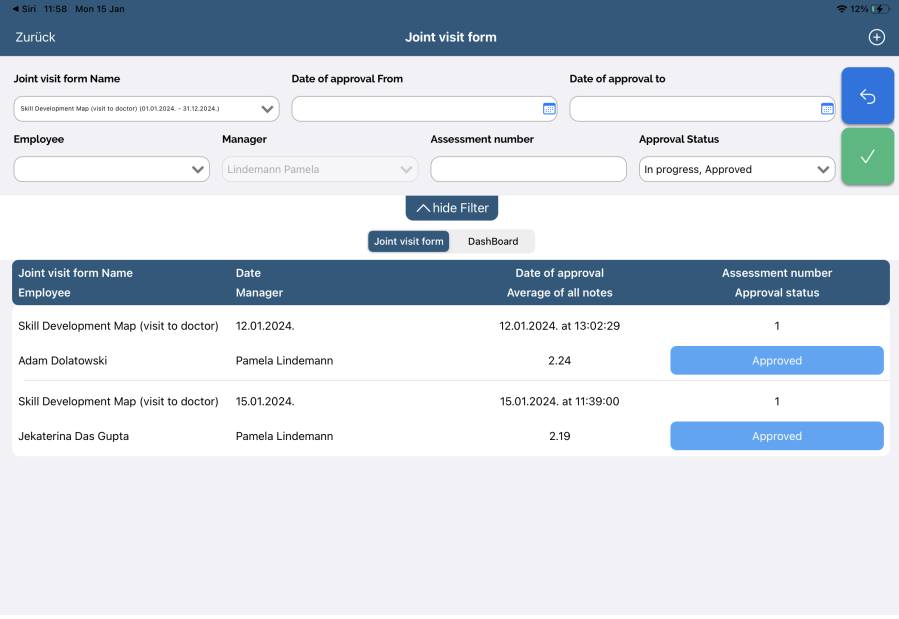Tap the battery icon in status bar
Image resolution: width=899 pixels, height=619 pixels.
[880, 8]
